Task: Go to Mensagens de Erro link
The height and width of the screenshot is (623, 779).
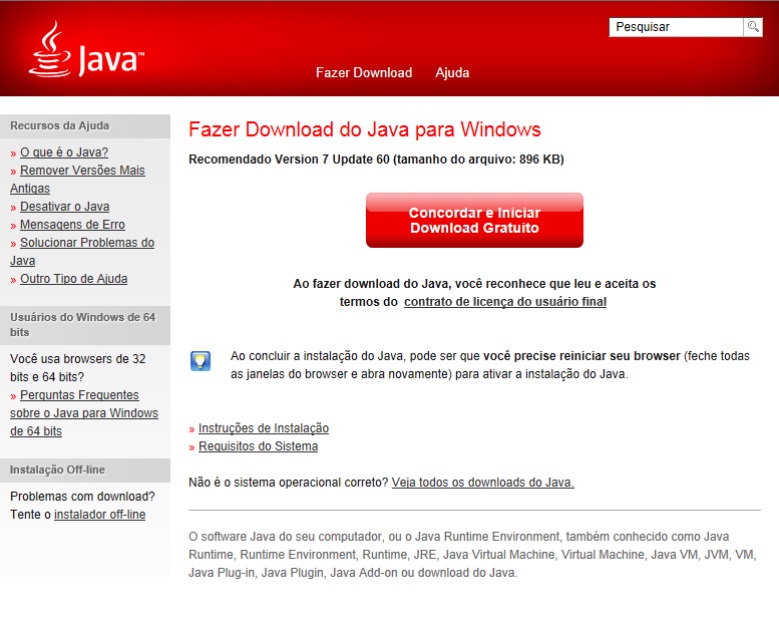Action: tap(72, 225)
